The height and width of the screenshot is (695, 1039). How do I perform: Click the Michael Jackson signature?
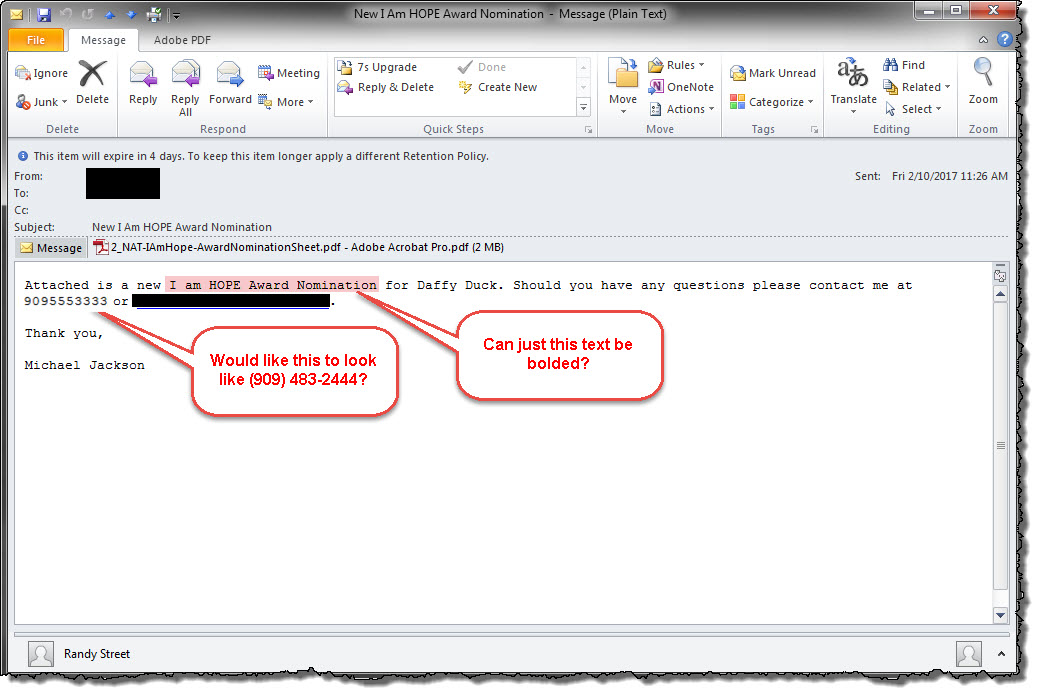(84, 365)
